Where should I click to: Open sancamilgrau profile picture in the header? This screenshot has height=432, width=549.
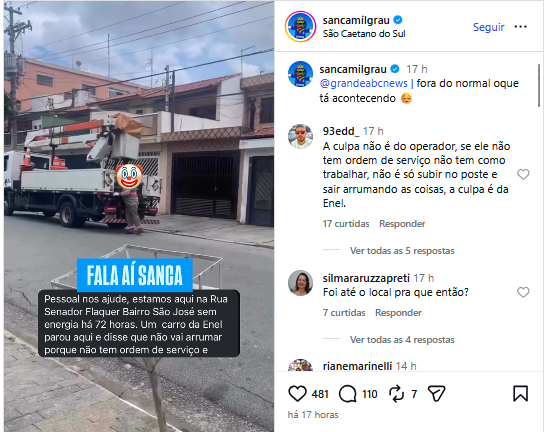click(300, 27)
